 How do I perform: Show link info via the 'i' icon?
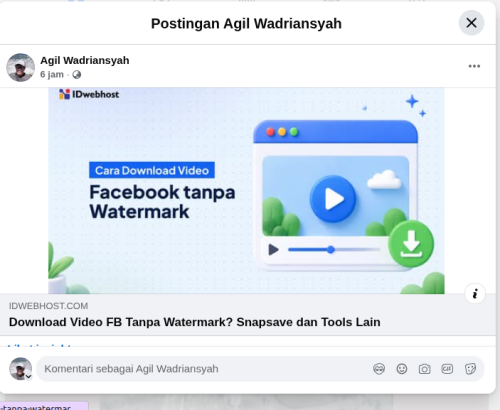[x=475, y=294]
